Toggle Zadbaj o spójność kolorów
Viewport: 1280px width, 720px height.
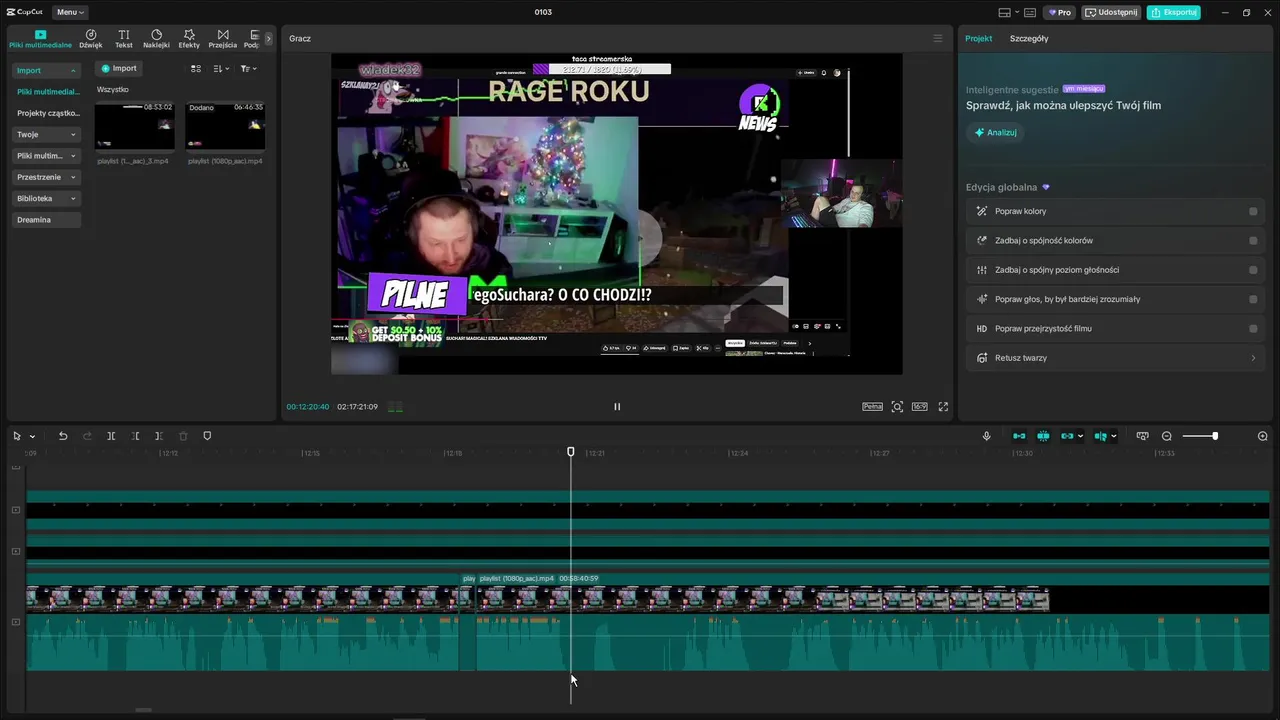point(1253,240)
